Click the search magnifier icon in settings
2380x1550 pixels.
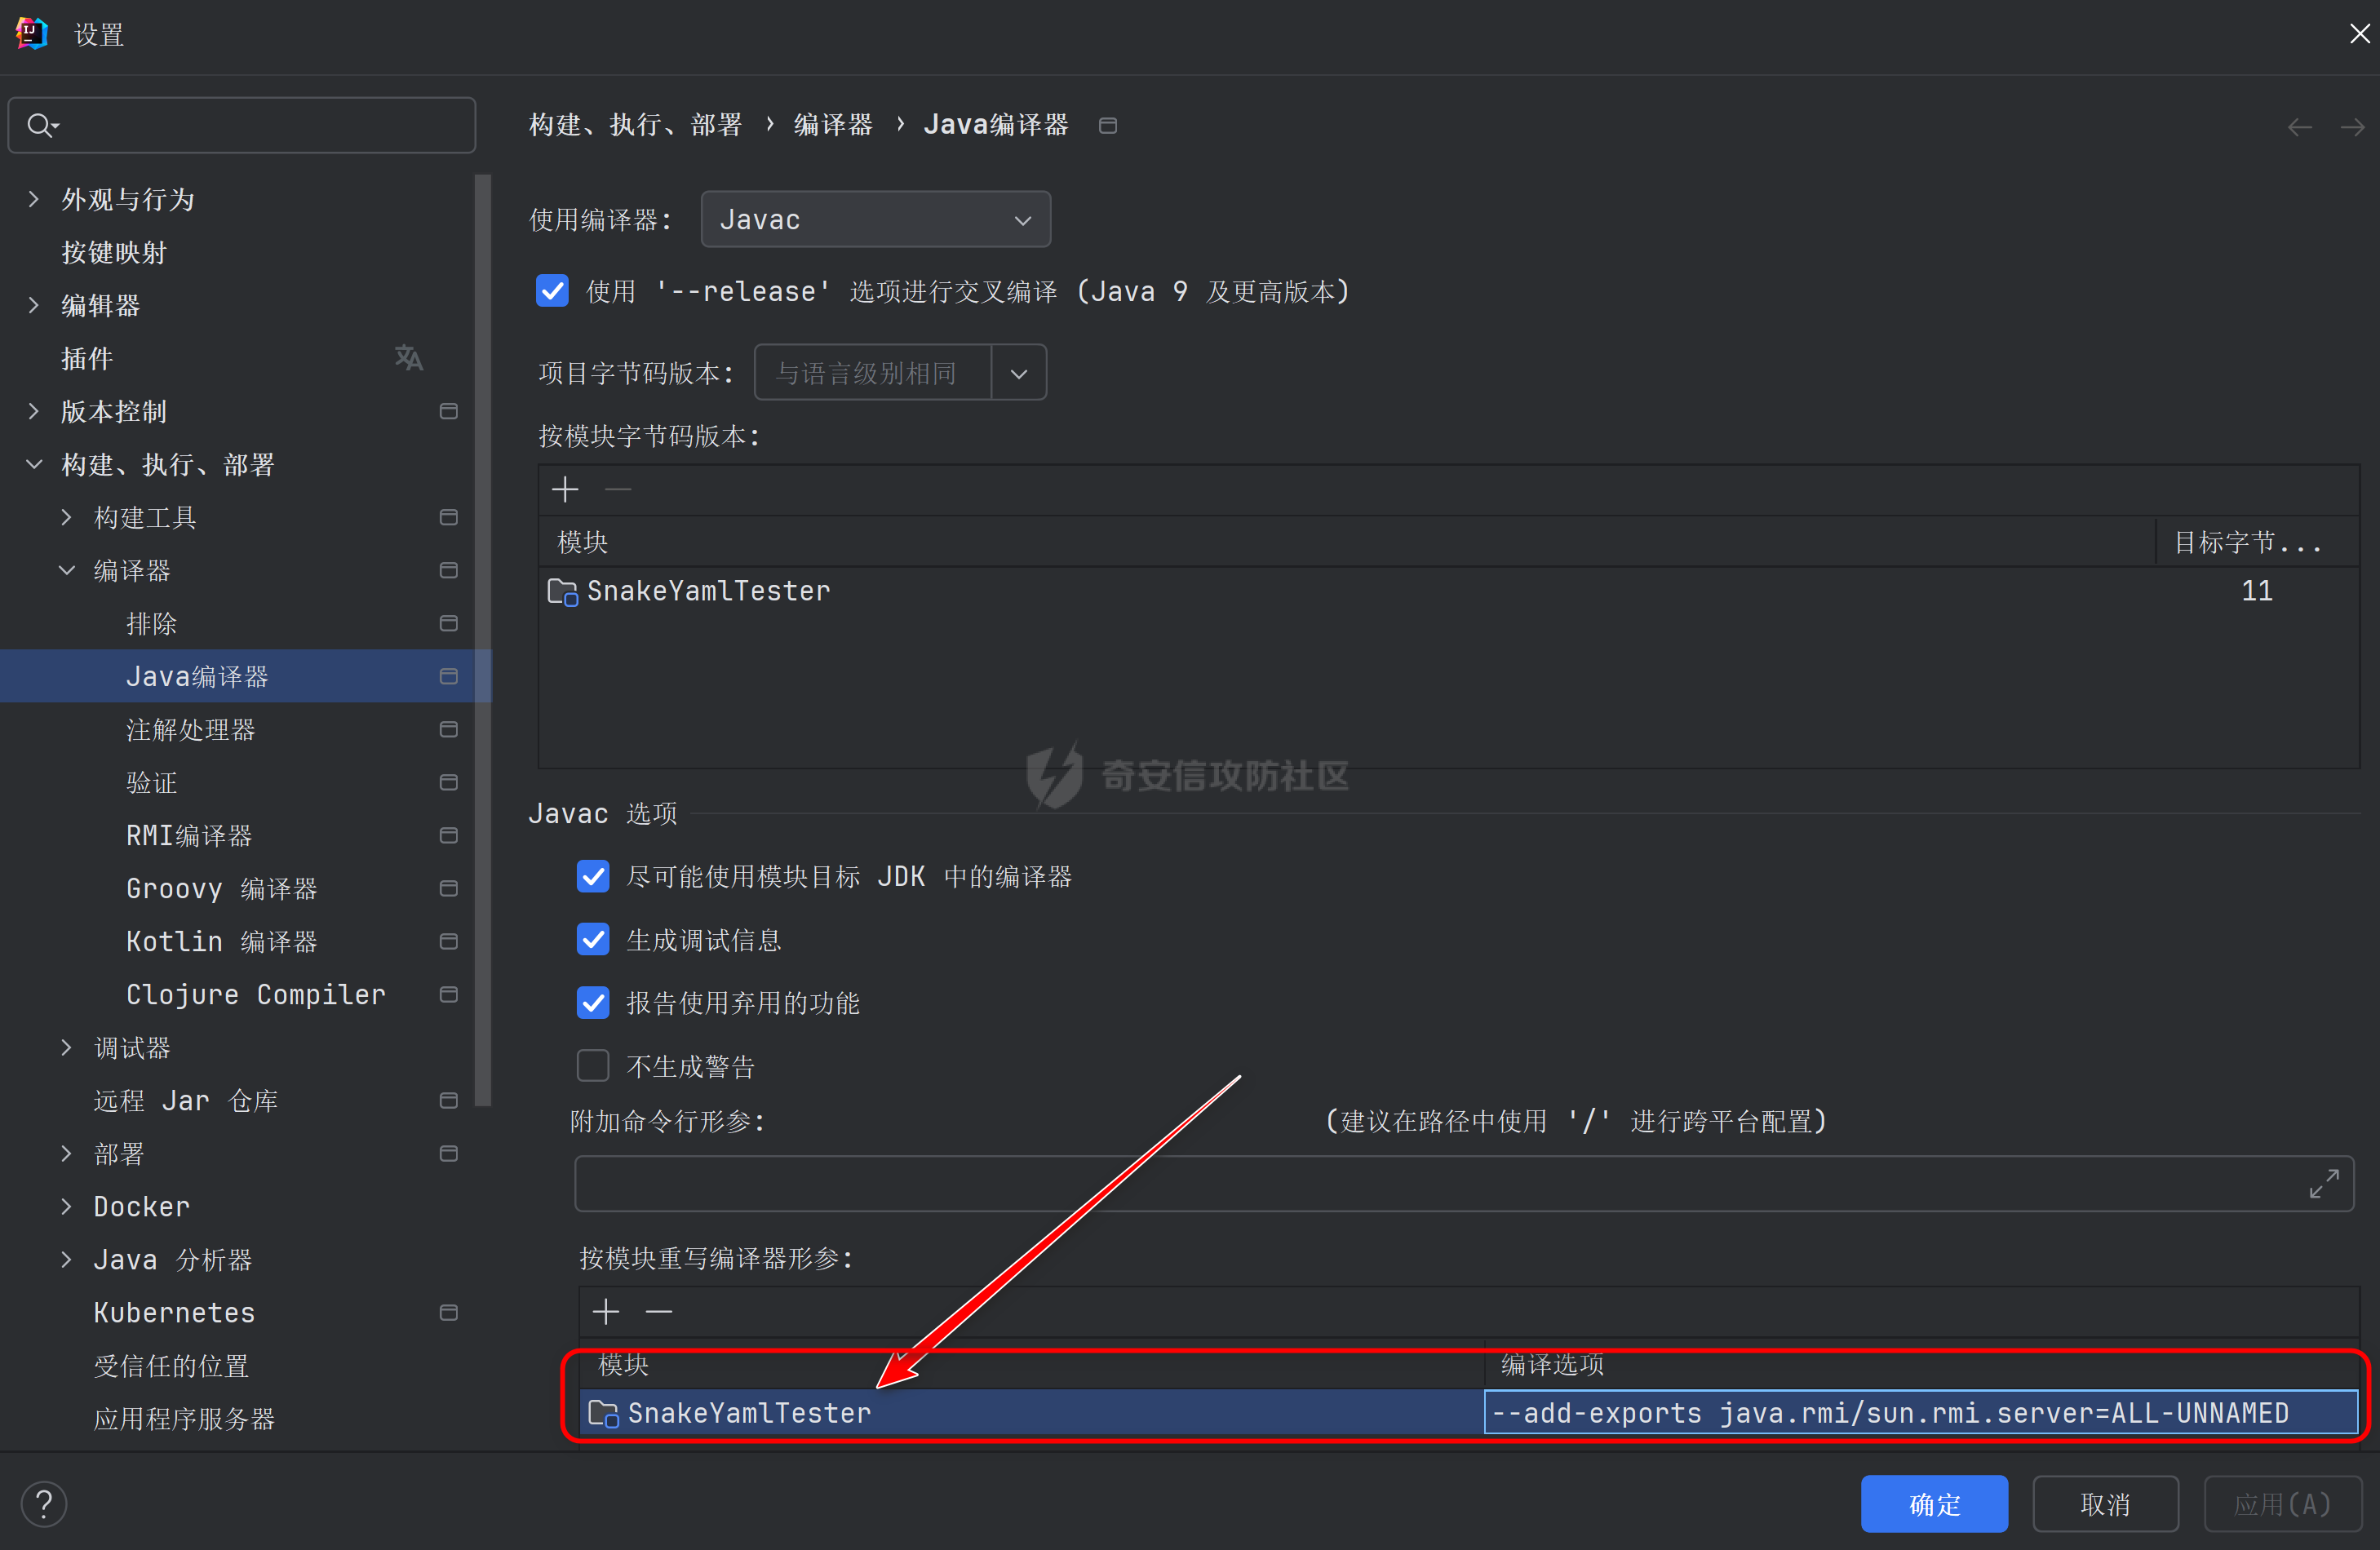point(43,125)
